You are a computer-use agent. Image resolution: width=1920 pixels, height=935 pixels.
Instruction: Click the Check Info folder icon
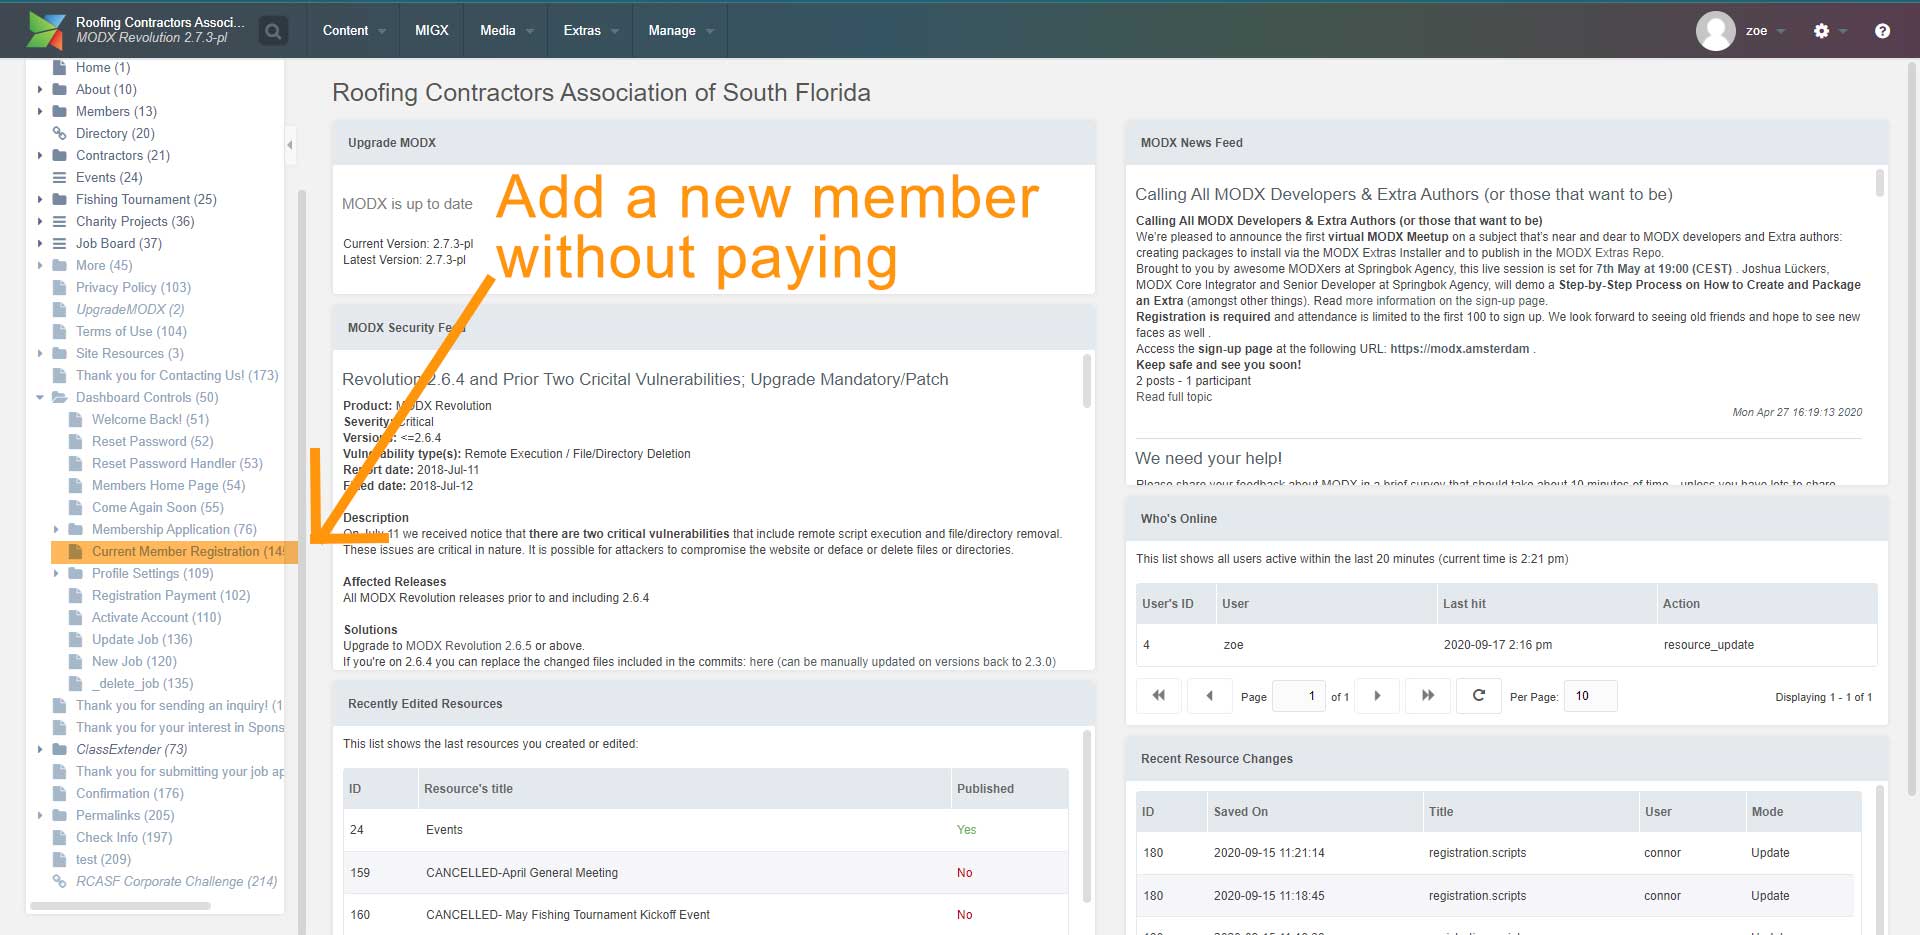pyautogui.click(x=59, y=838)
